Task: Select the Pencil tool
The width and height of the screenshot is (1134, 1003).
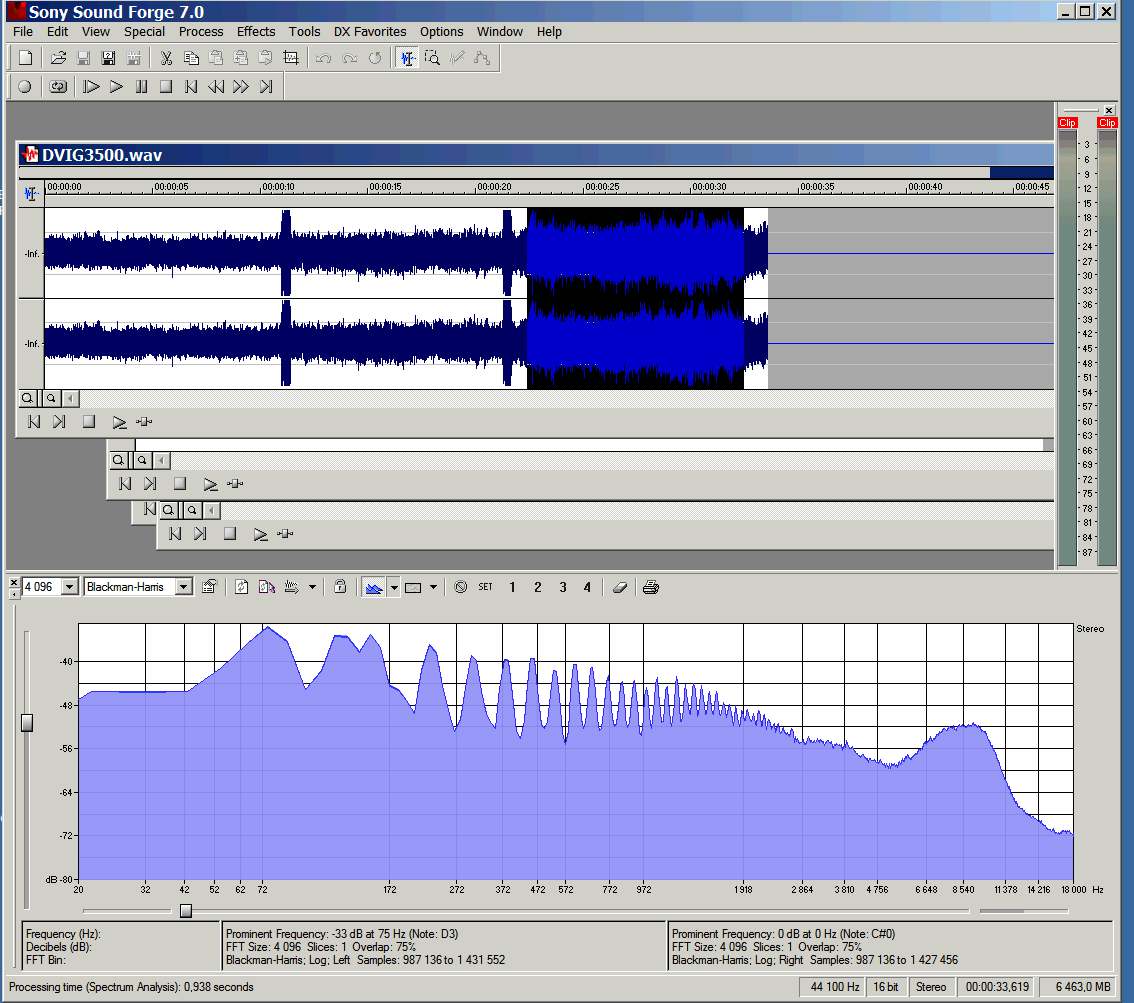Action: point(457,58)
